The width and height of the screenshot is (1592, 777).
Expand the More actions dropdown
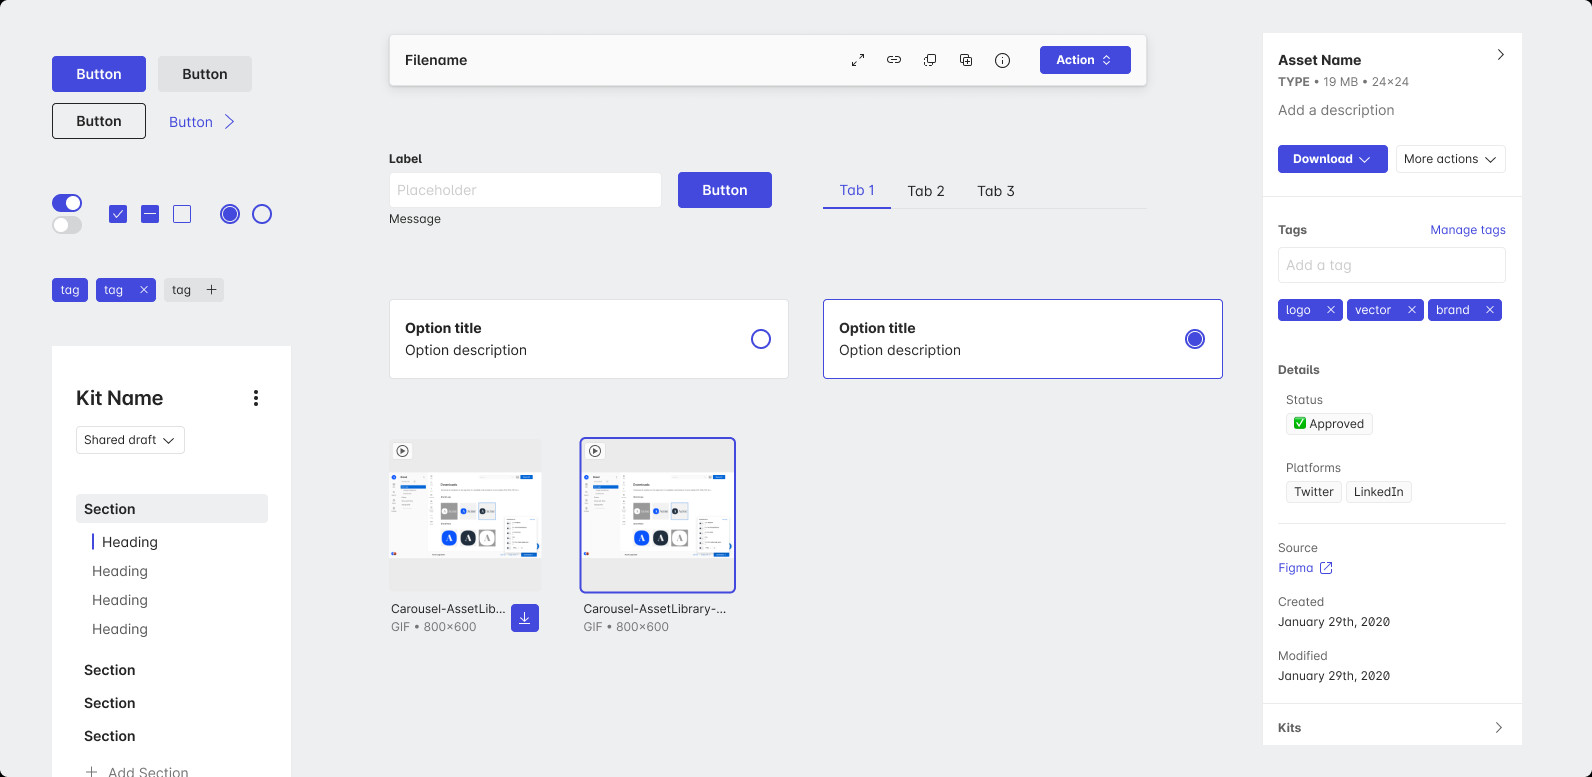tap(1450, 159)
